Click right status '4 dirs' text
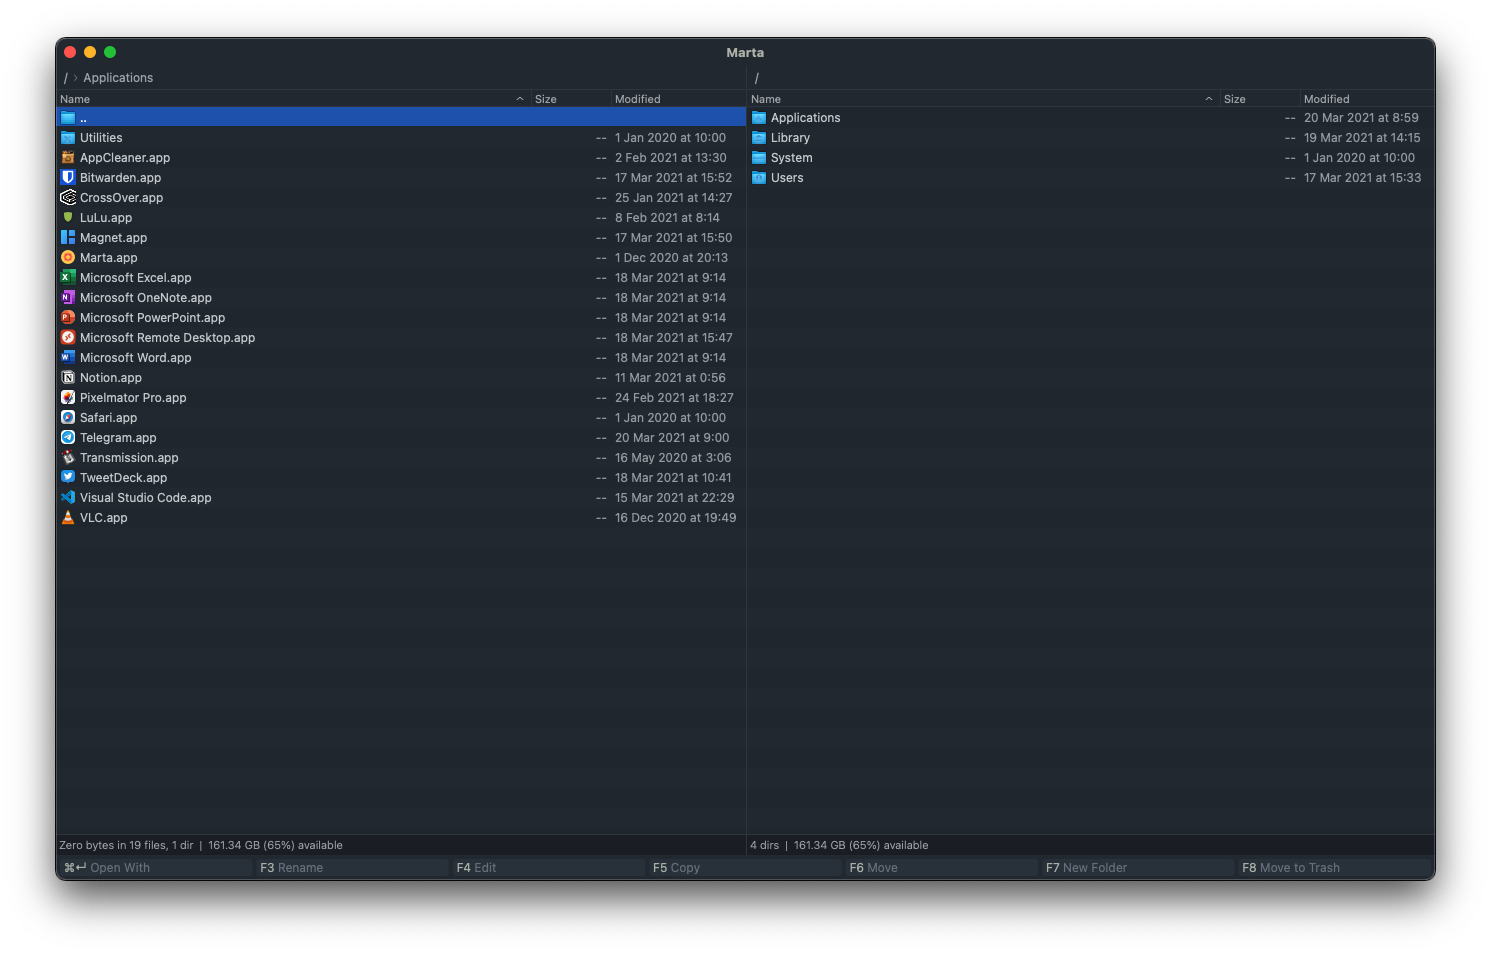The image size is (1491, 954). [765, 845]
